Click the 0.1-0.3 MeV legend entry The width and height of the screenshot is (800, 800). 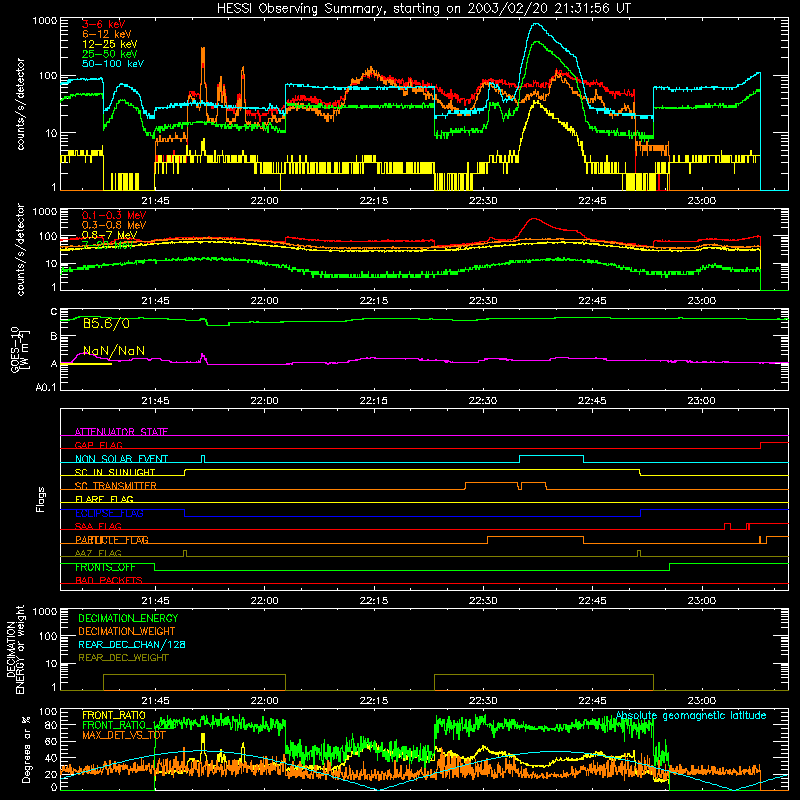(114, 216)
